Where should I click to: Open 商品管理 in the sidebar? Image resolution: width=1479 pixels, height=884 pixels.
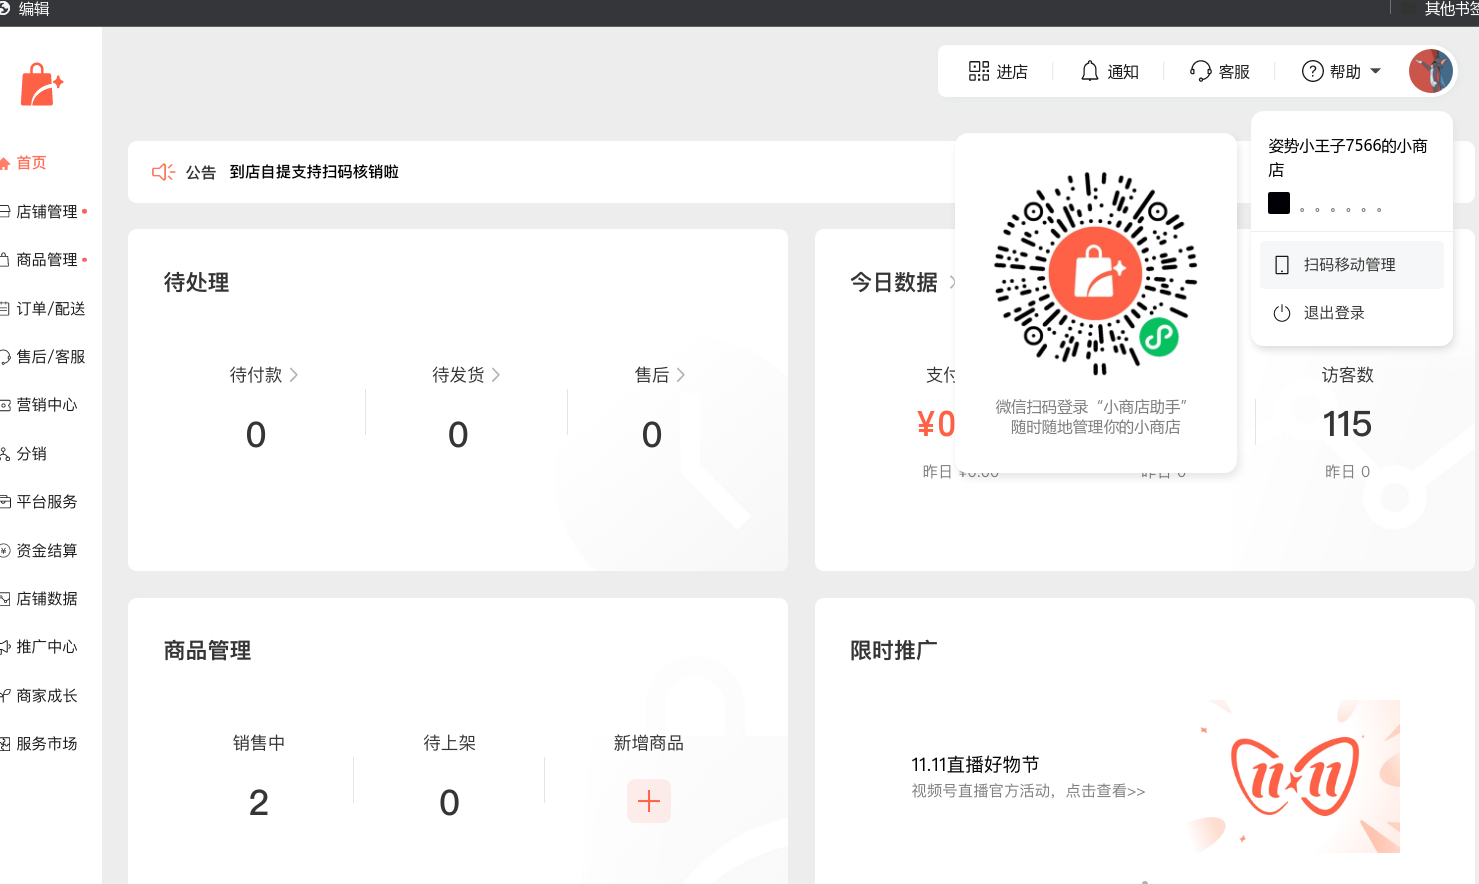[46, 260]
